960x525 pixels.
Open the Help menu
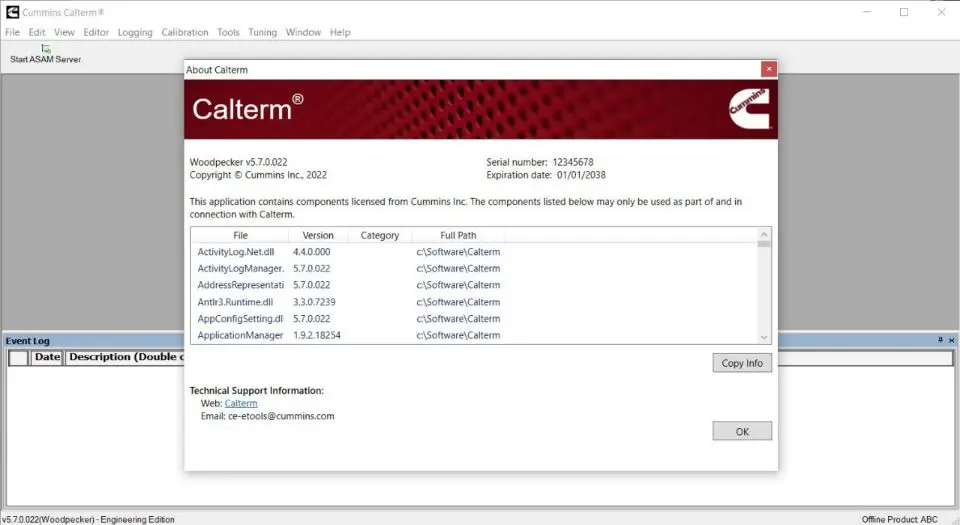340,32
